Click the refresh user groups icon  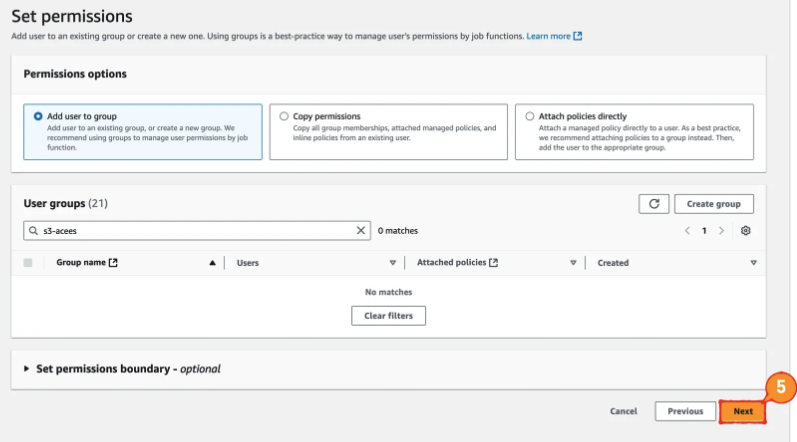coord(654,204)
